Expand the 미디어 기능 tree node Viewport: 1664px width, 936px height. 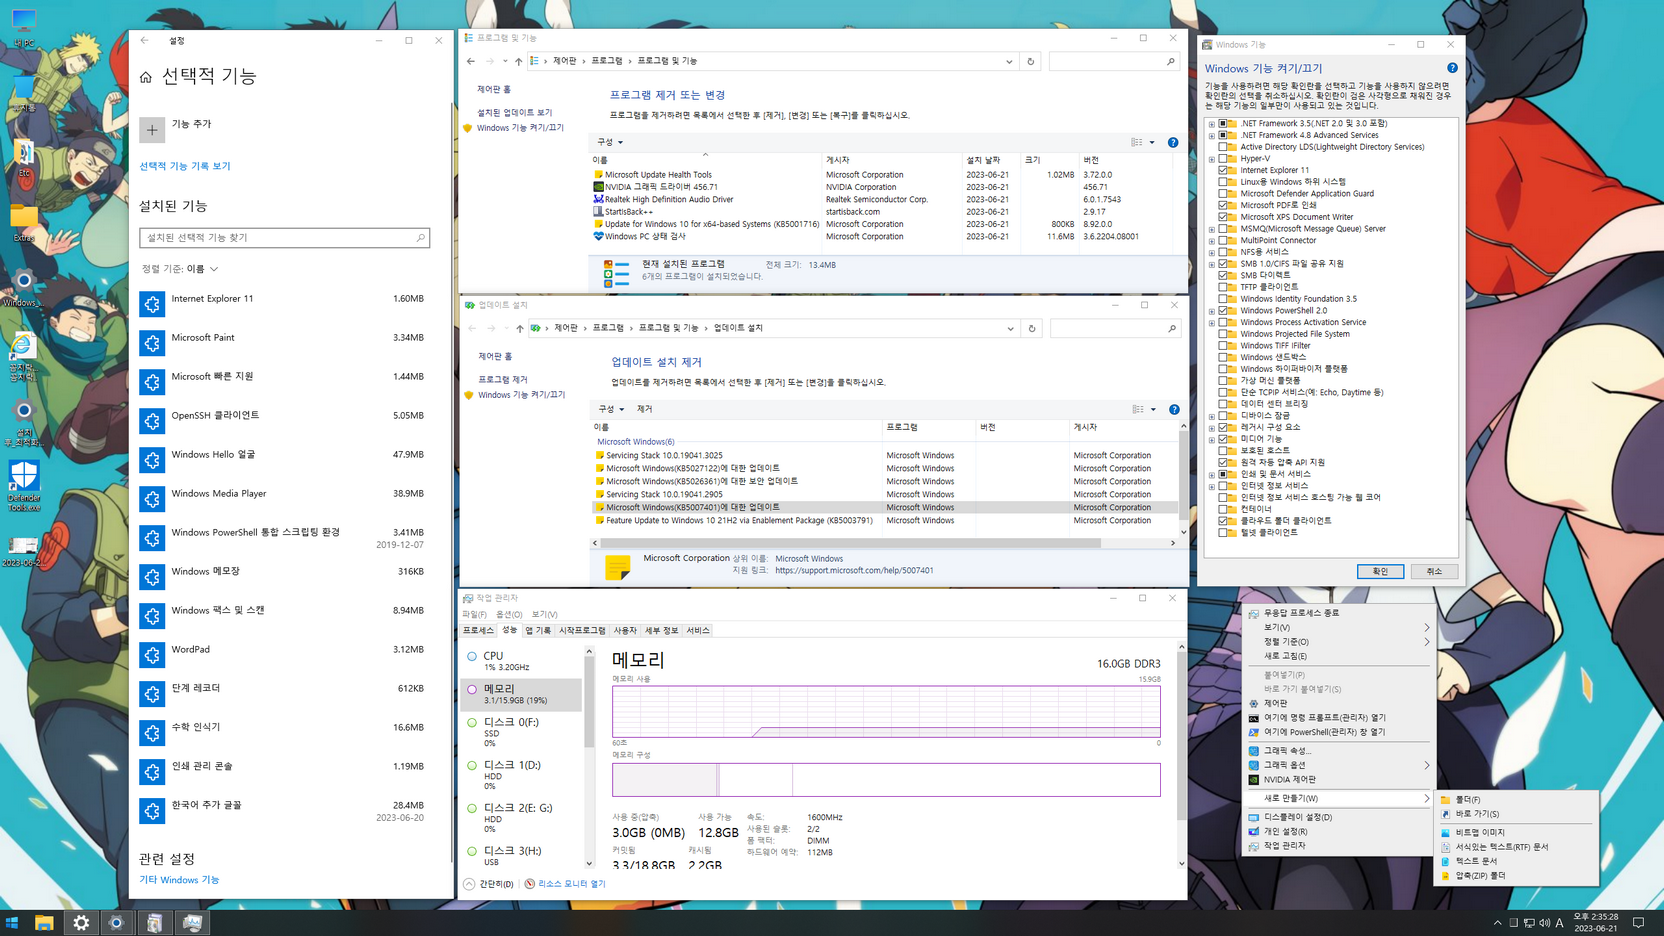[x=1212, y=439]
